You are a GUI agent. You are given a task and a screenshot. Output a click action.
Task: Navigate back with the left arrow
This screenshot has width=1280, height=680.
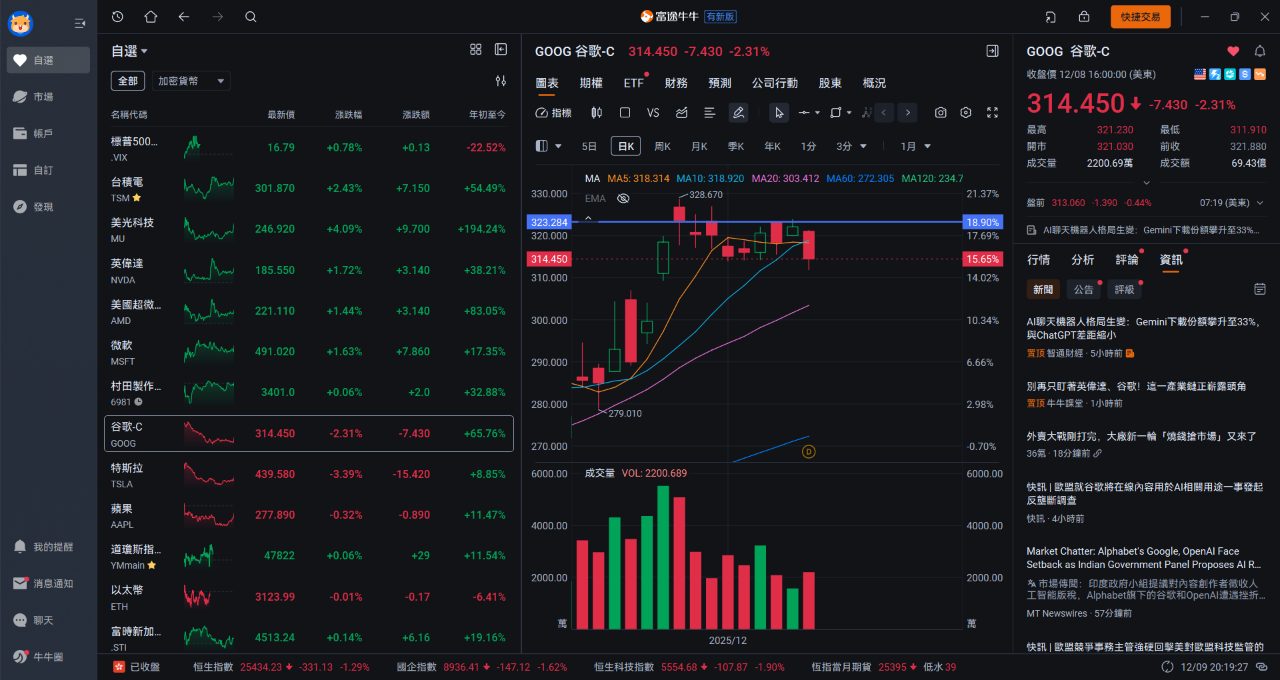coord(183,17)
